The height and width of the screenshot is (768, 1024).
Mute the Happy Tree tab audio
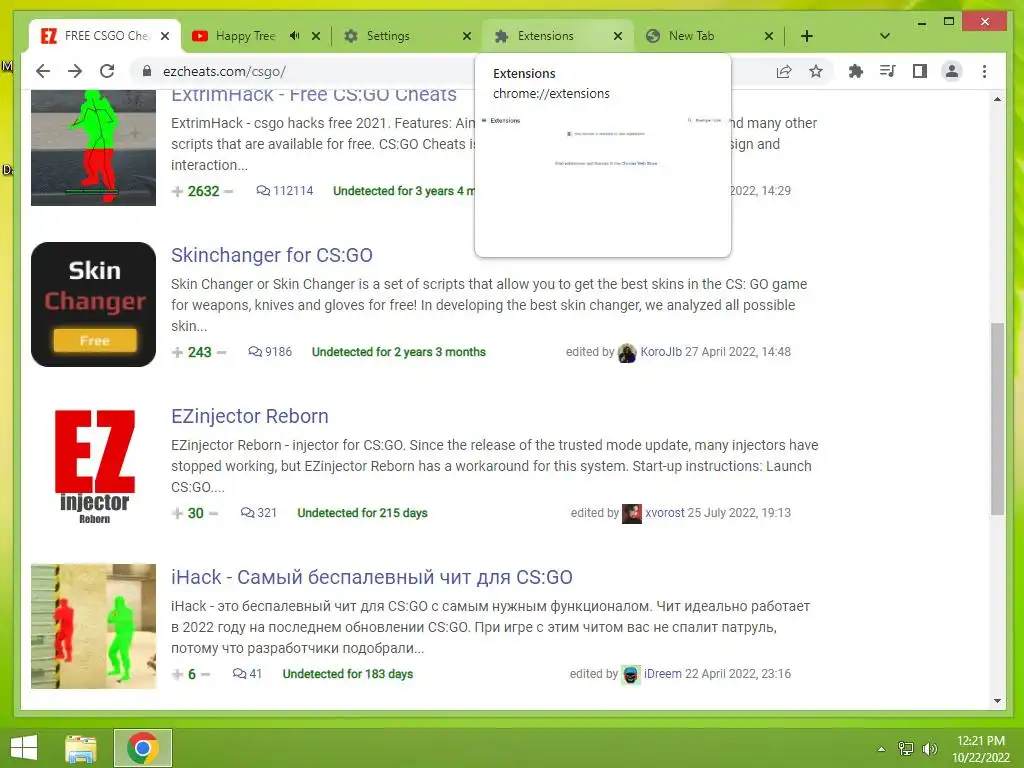coord(295,36)
